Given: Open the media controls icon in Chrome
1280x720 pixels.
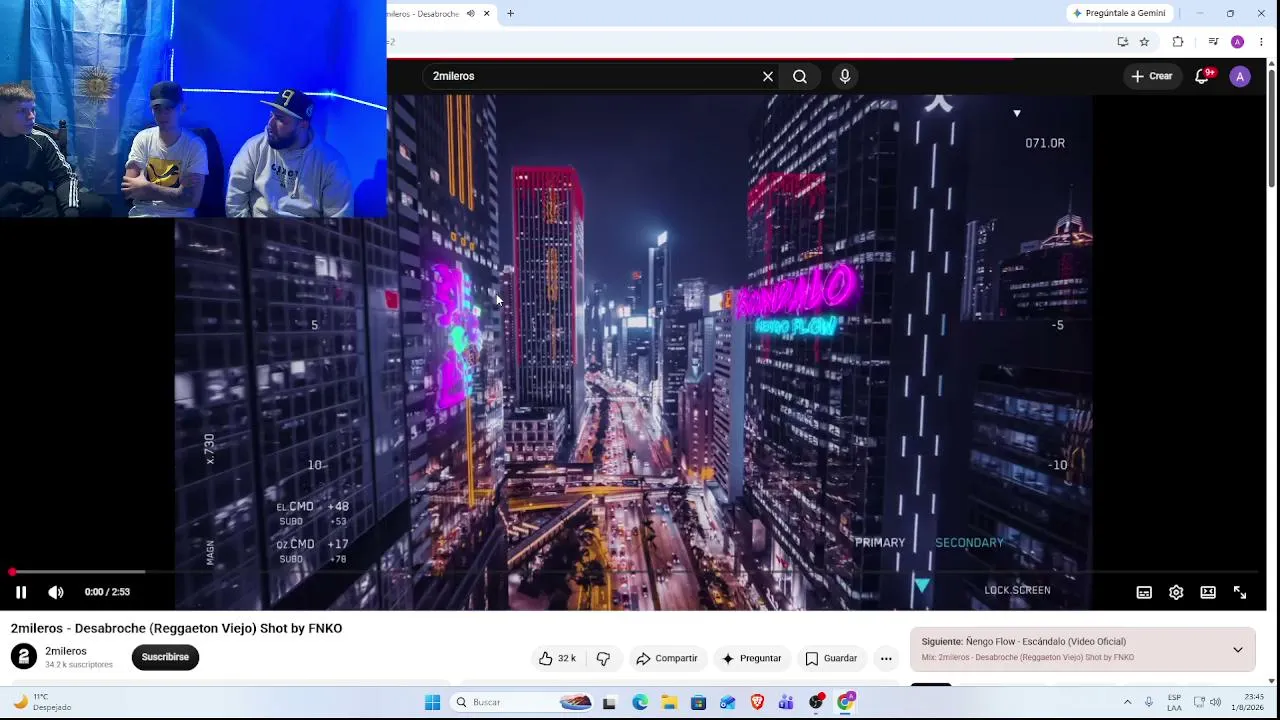Looking at the screenshot, I should pos(1213,42).
